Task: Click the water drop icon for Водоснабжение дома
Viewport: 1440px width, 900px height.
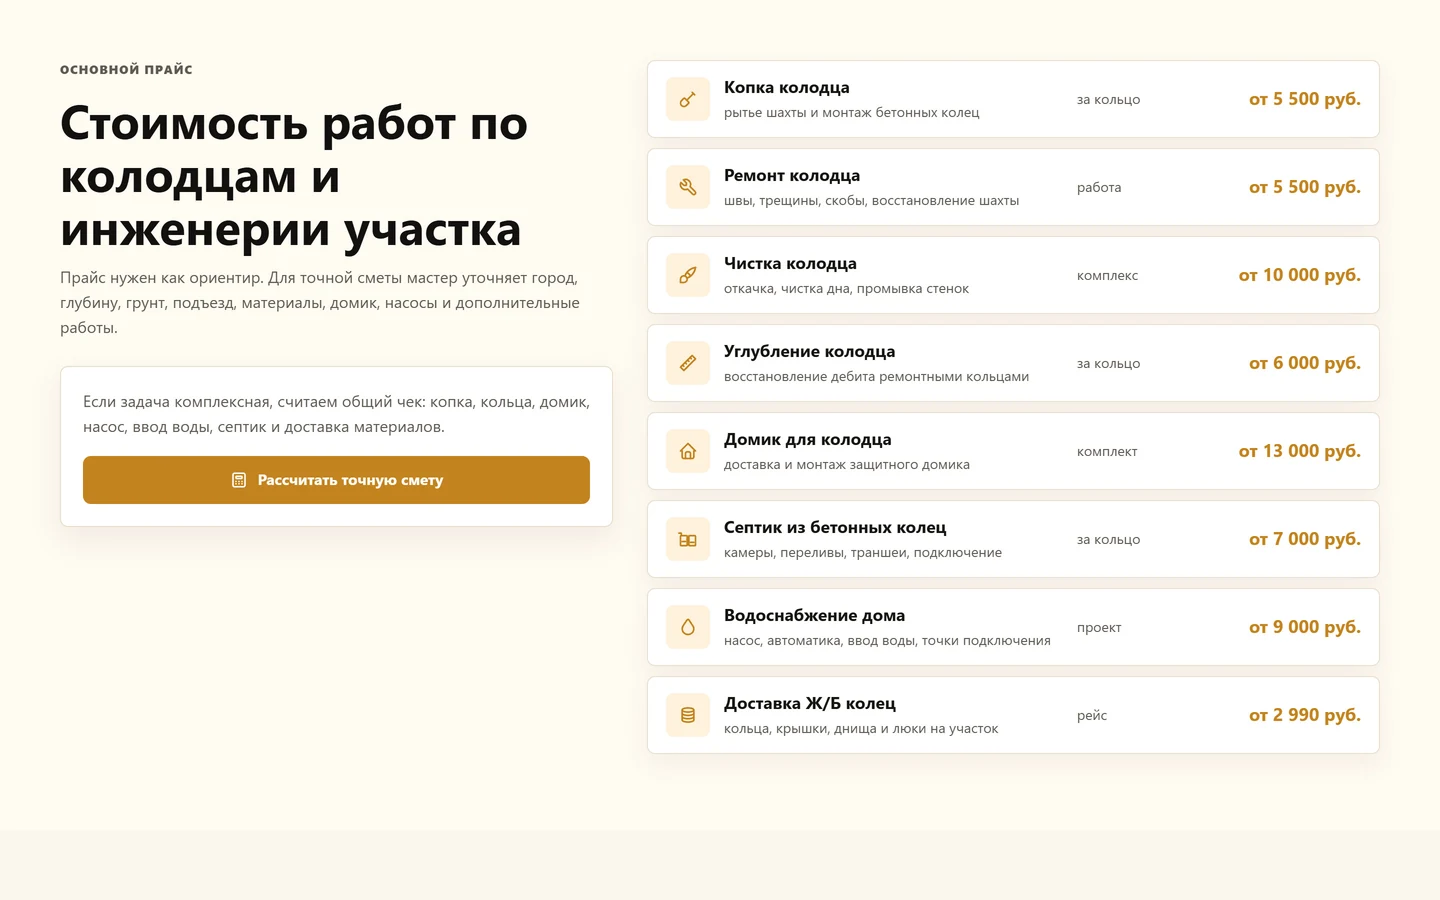Action: (688, 627)
